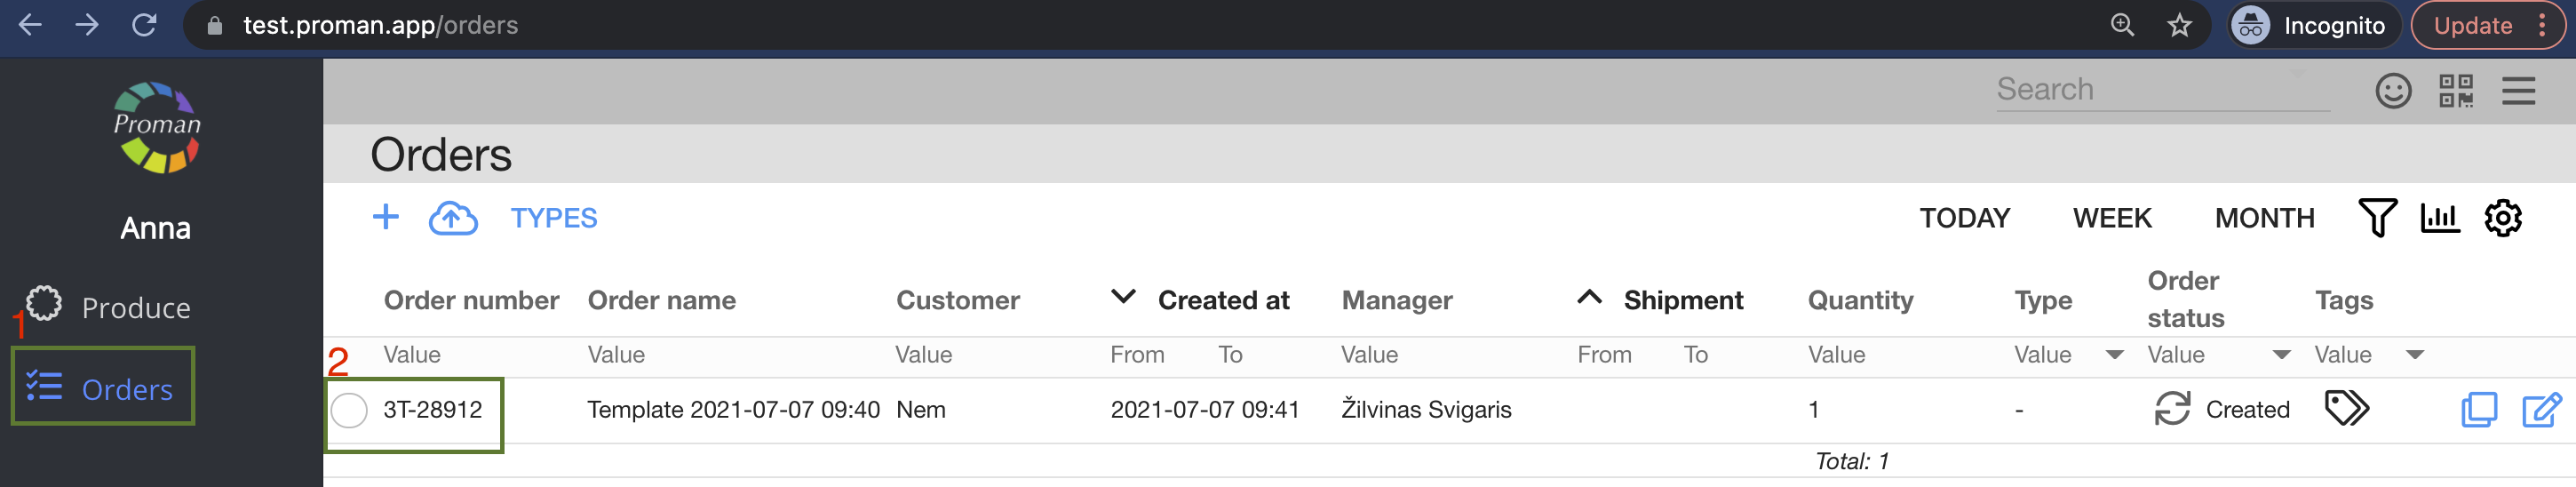Filter orders by TODAY
The height and width of the screenshot is (487, 2576).
click(1964, 218)
